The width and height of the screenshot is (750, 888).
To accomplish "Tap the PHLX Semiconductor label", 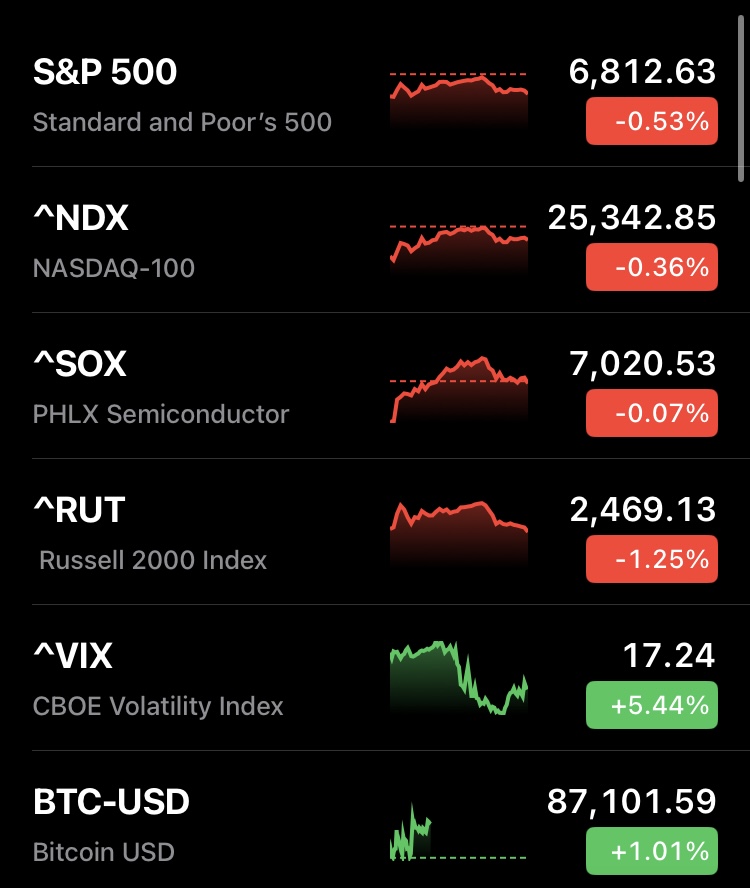I will 161,414.
